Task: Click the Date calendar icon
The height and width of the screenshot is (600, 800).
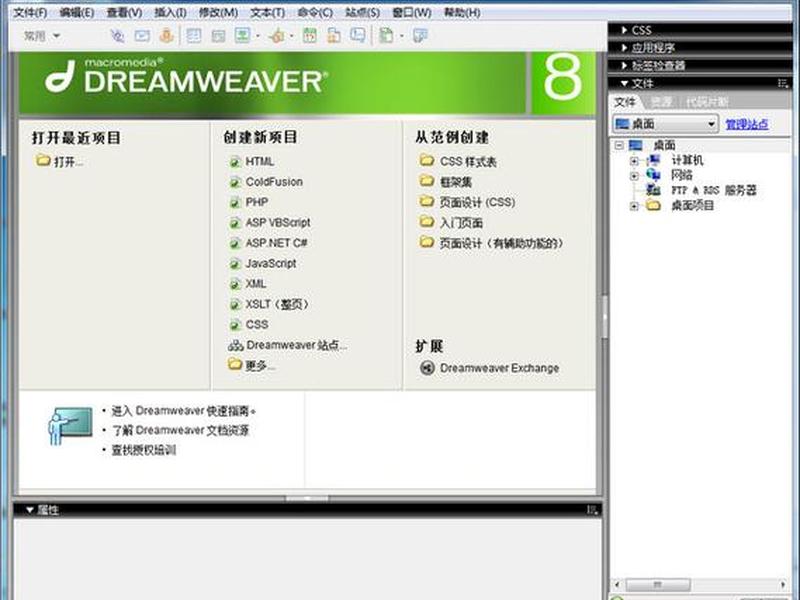Action: (310, 36)
